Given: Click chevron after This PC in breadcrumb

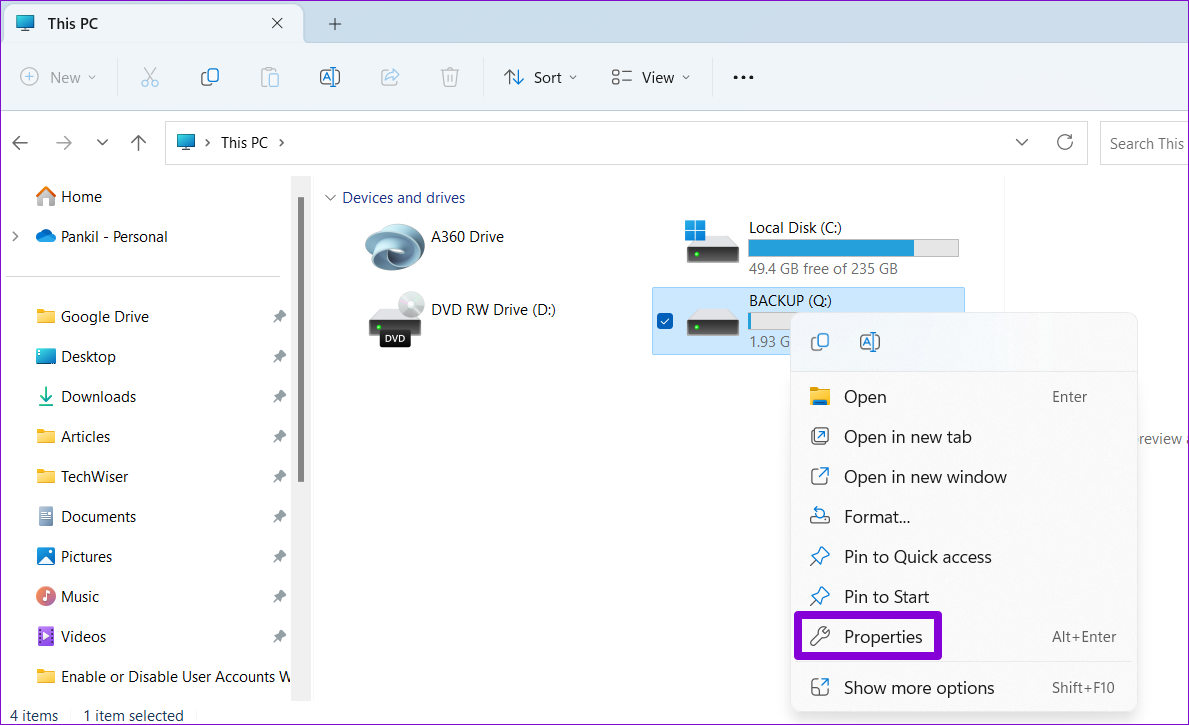Looking at the screenshot, I should pyautogui.click(x=281, y=143).
